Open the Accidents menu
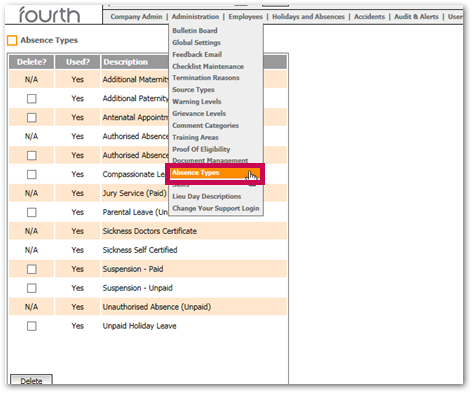This screenshot has width=472, height=393. [x=369, y=17]
